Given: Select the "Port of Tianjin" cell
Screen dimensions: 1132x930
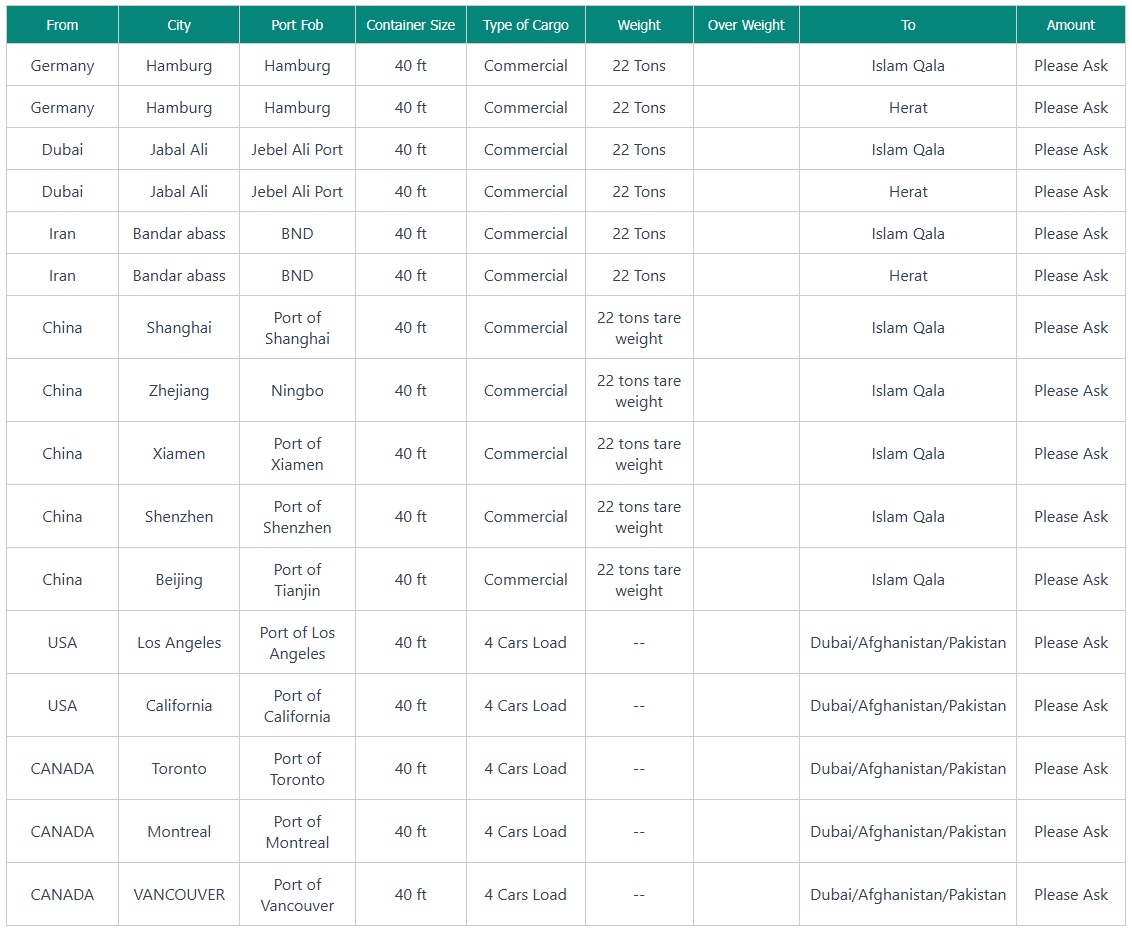Looking at the screenshot, I should pyautogui.click(x=297, y=580).
